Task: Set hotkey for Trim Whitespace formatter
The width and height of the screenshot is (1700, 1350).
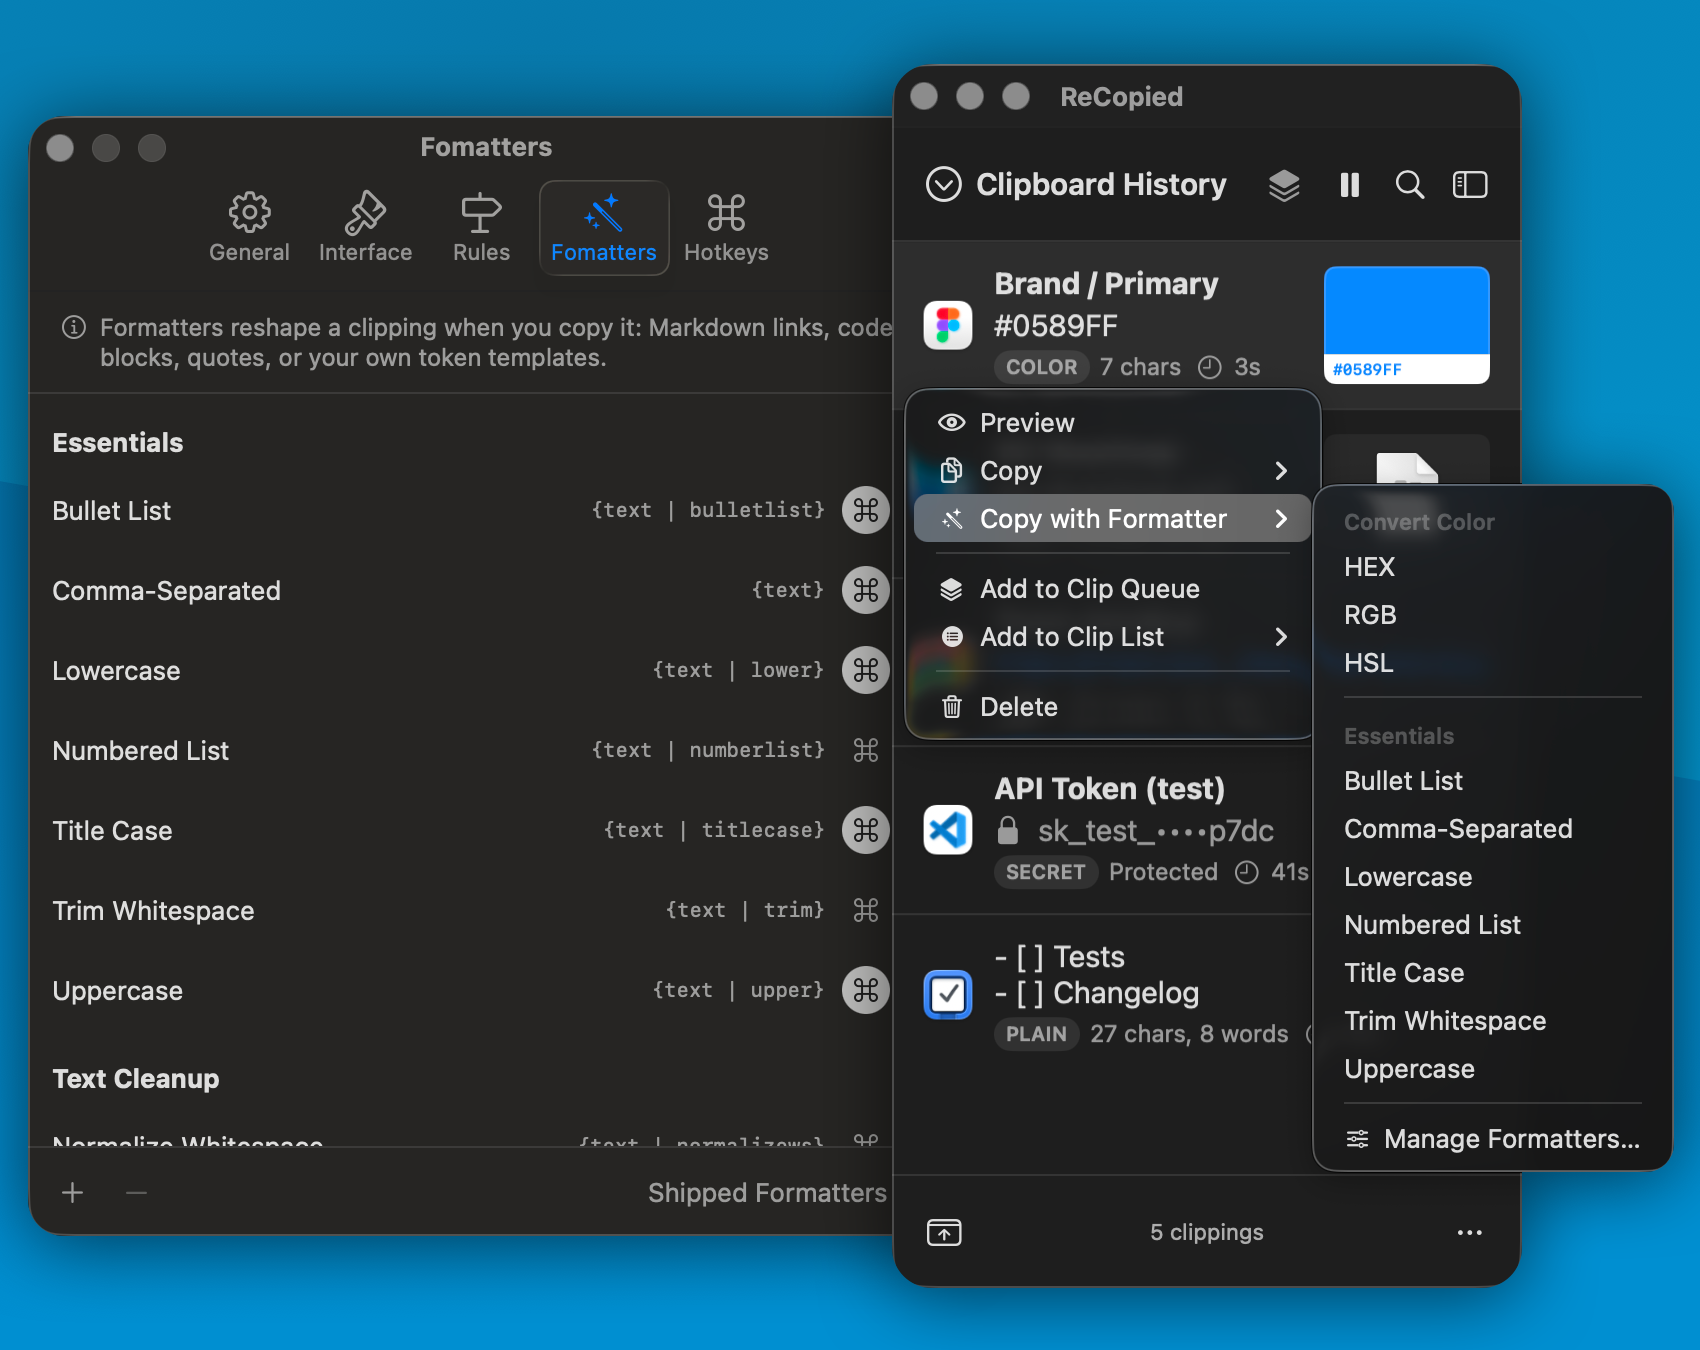Action: click(866, 910)
